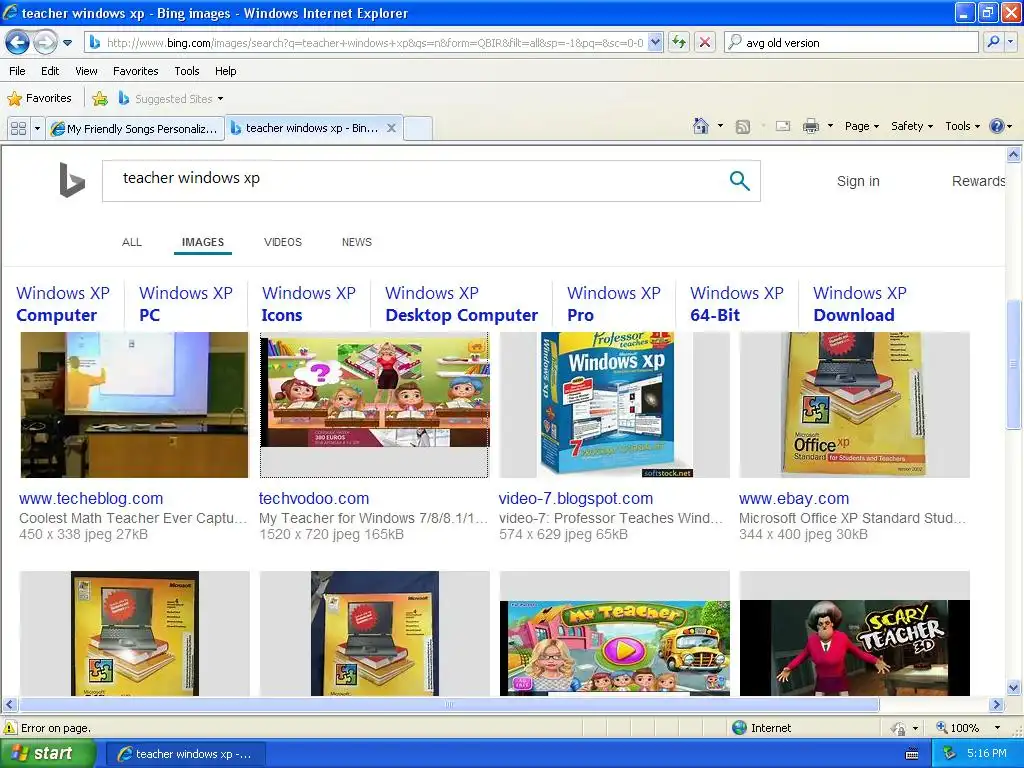This screenshot has height=768, width=1024.
Task: Print page with printer icon
Action: tap(810, 126)
